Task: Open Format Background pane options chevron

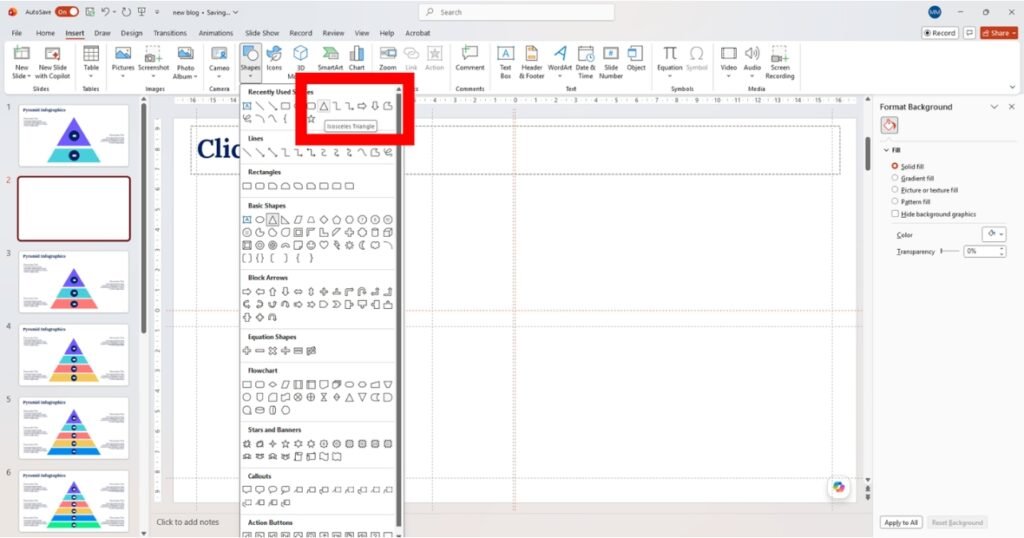Action: [994, 106]
